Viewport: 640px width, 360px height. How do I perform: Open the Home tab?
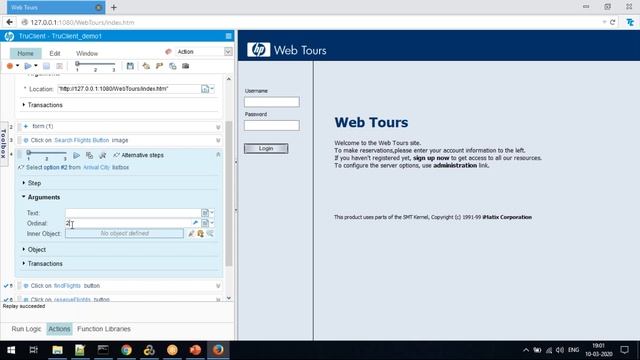point(25,53)
